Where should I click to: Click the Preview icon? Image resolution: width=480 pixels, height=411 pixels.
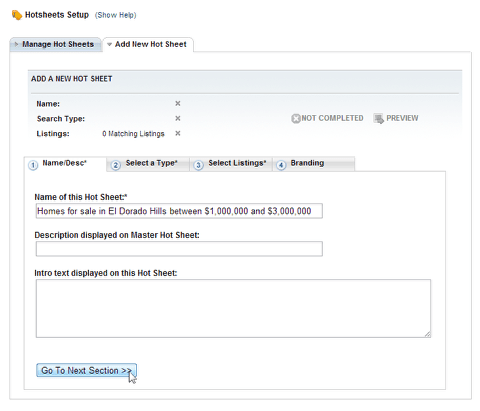point(379,118)
